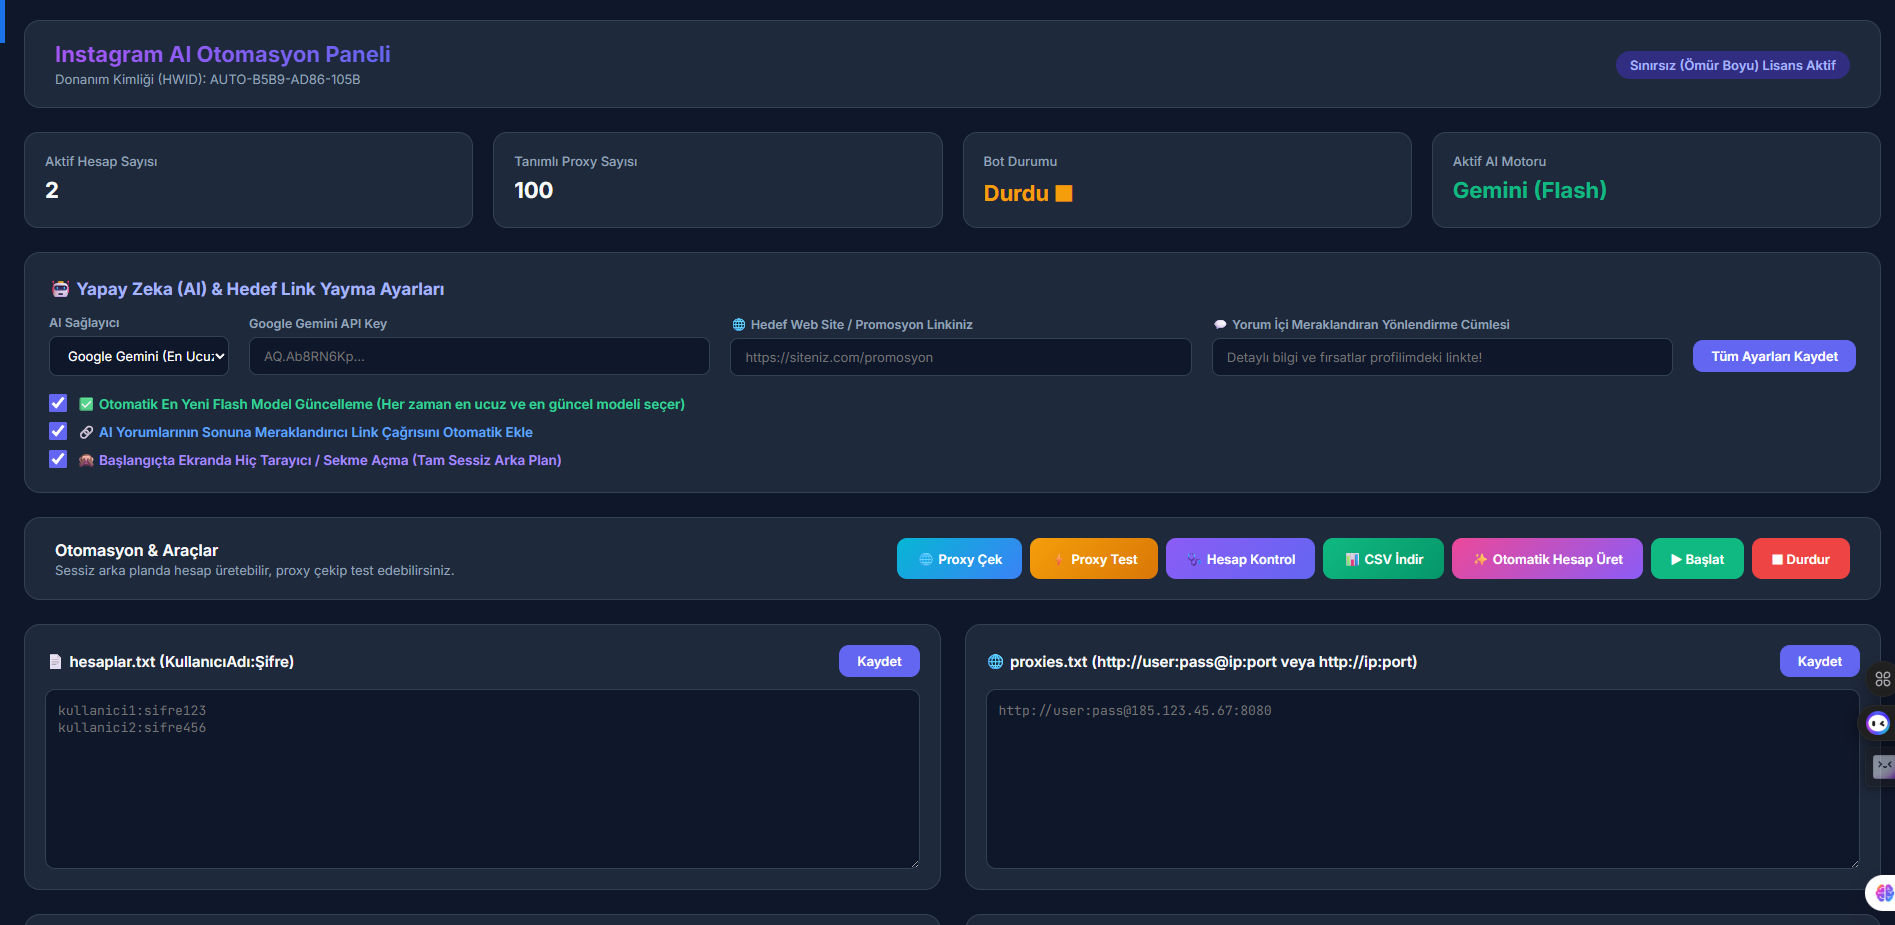1895x925 pixels.
Task: Click the Gemini (Flash) engine text
Action: click(1529, 190)
